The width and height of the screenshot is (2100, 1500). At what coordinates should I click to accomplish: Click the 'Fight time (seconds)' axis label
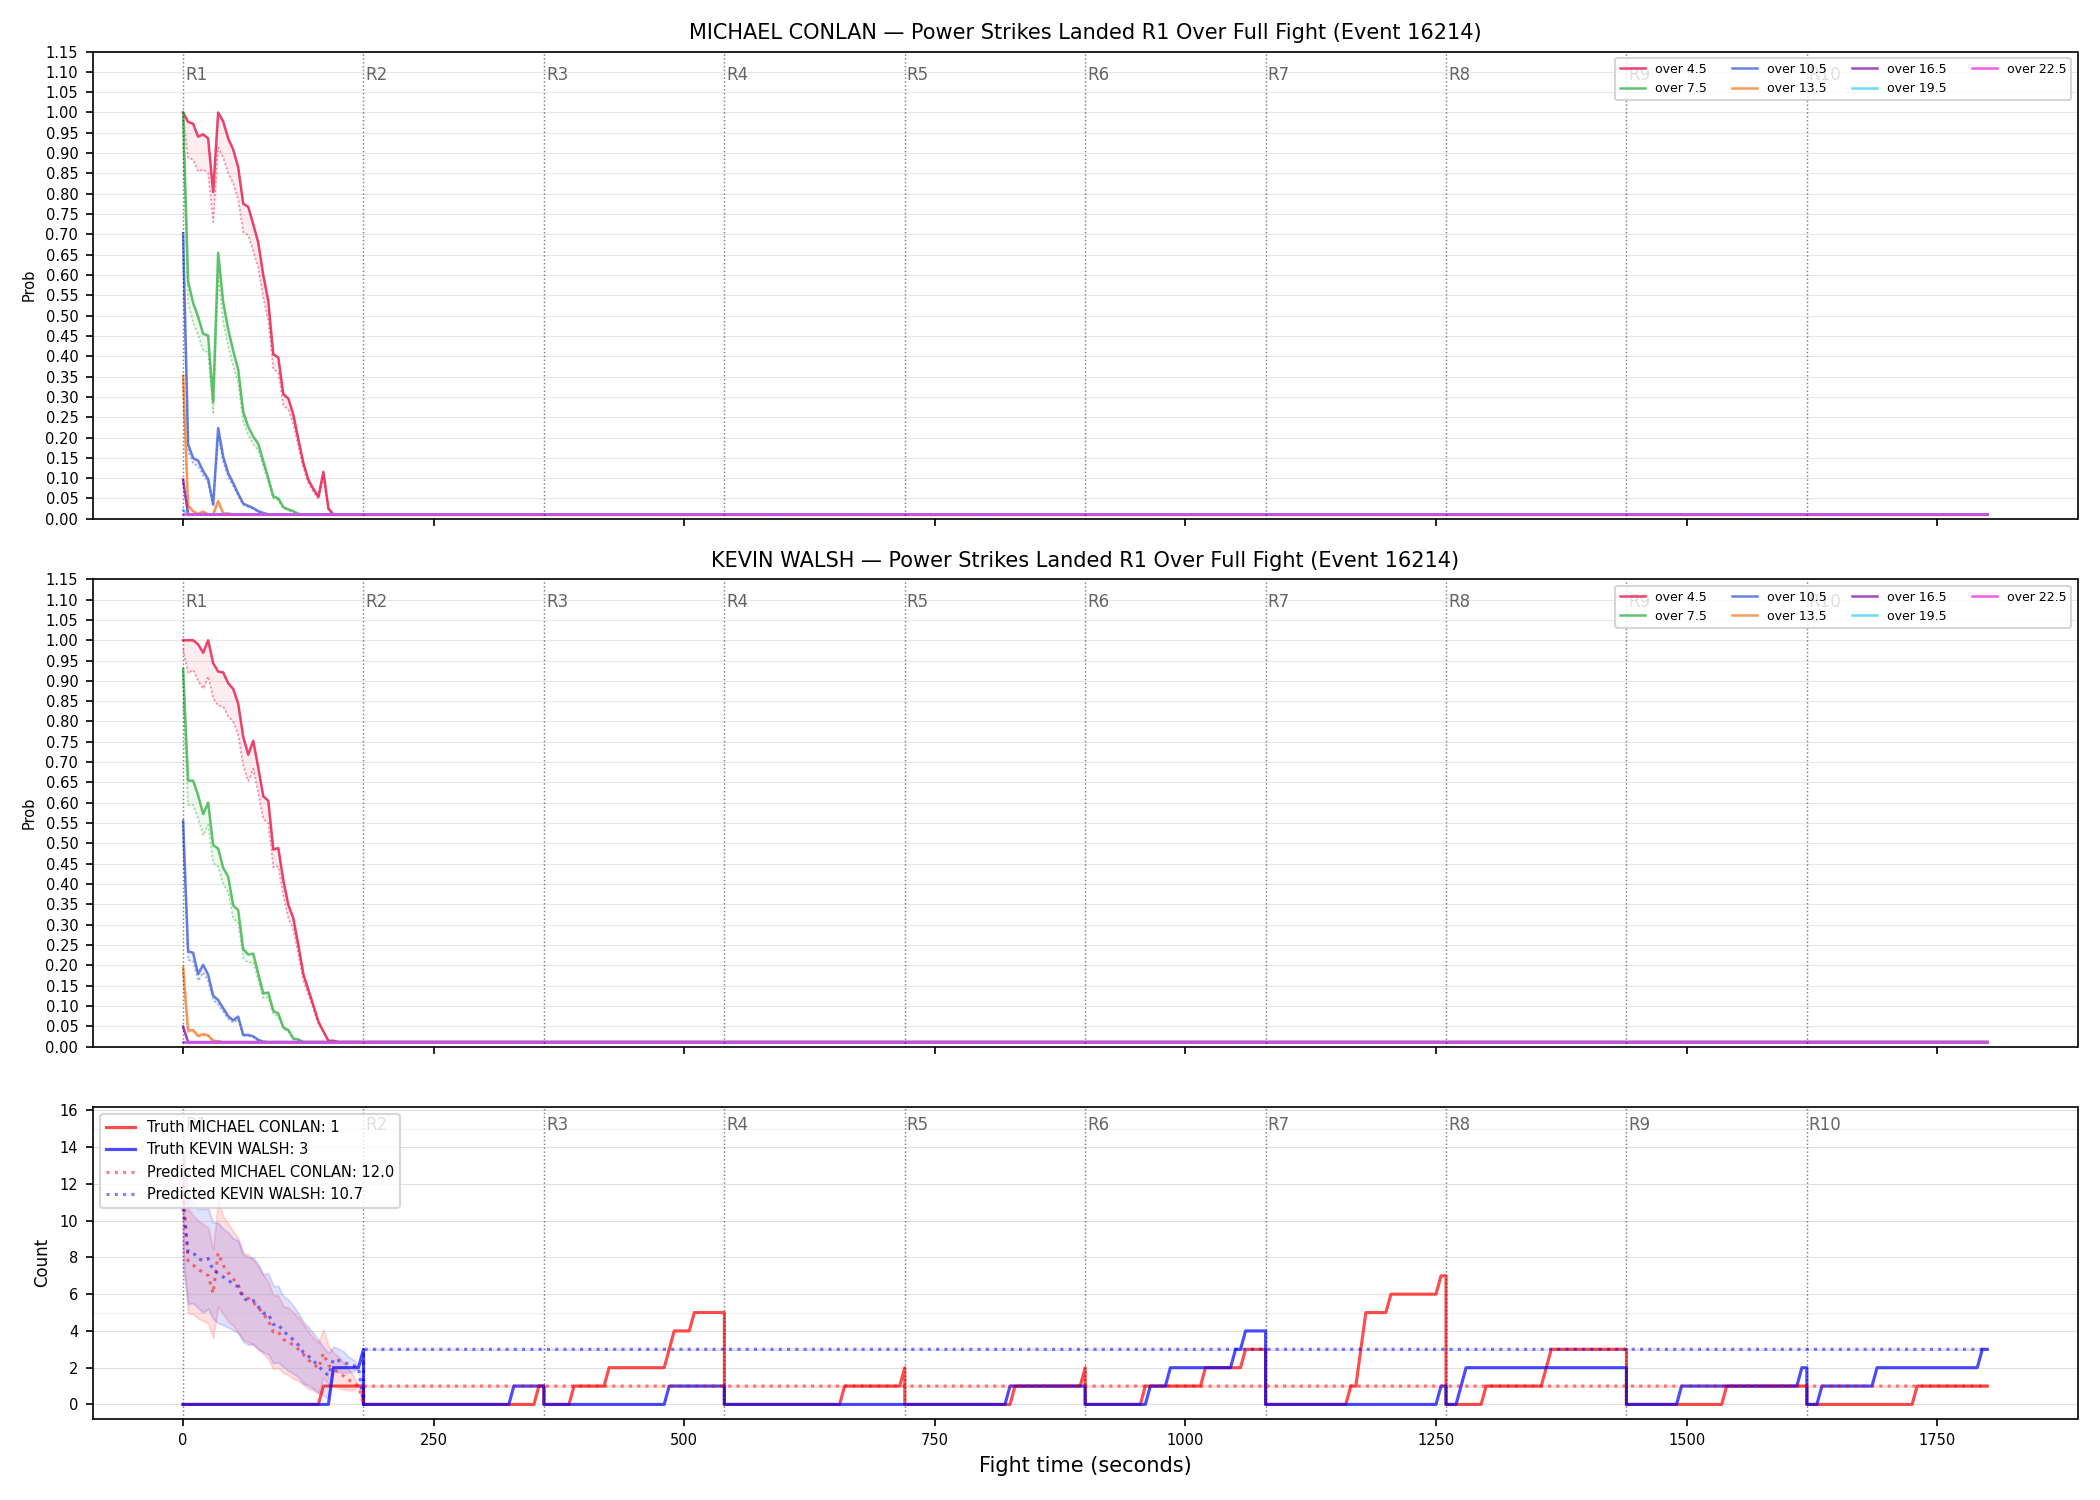(x=1085, y=1465)
